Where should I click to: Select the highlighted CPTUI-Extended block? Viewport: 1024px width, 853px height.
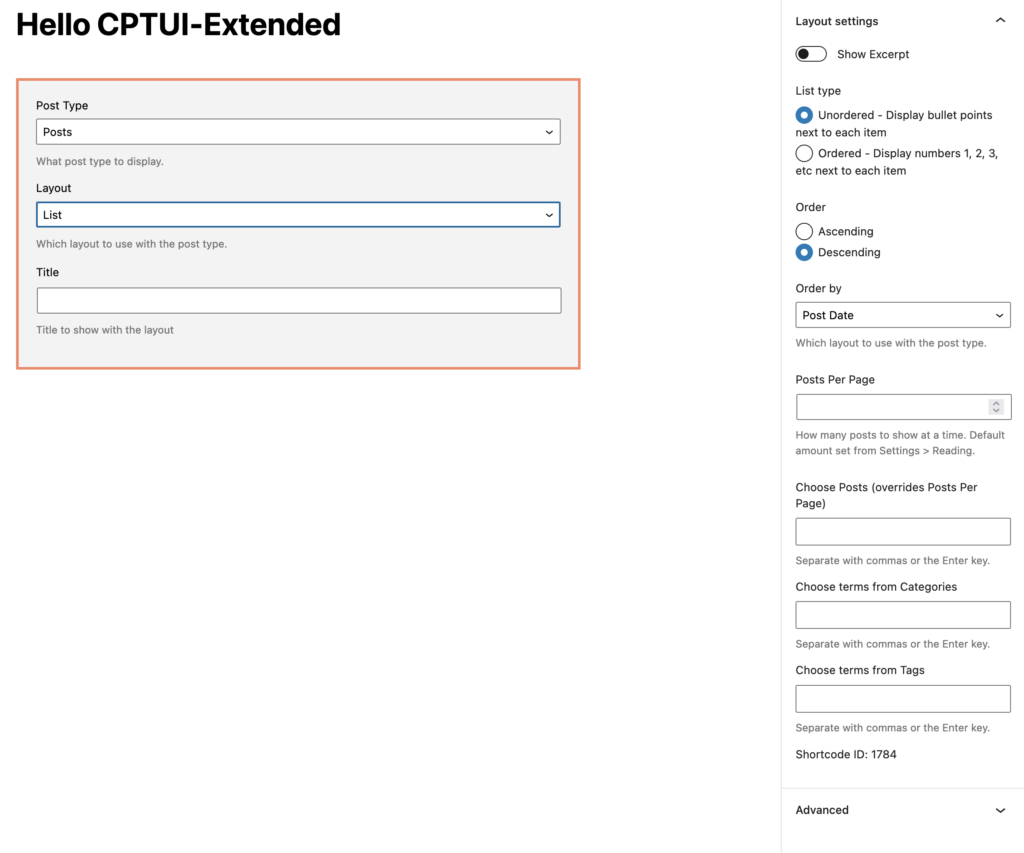[x=298, y=224]
